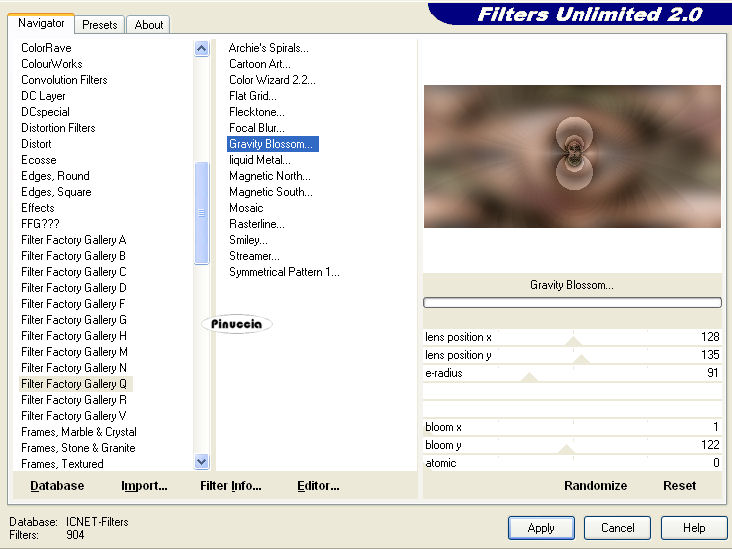Screen dimensions: 732x549
Task: Choose Magnetic South... filter
Action: coord(271,192)
